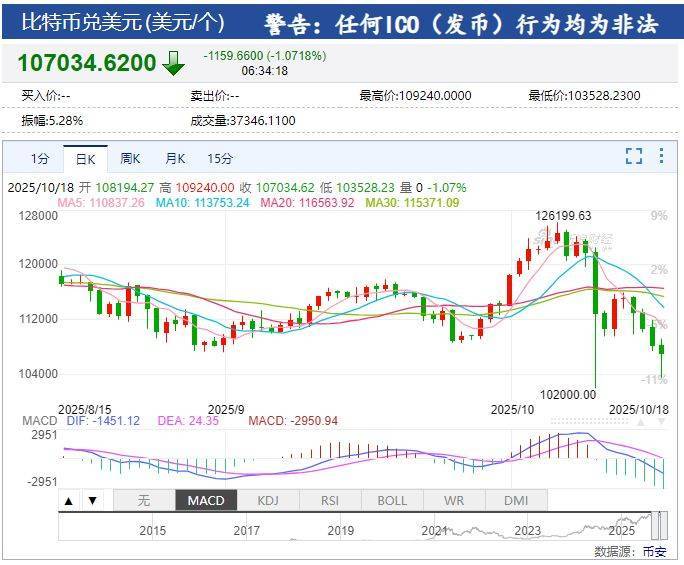Image resolution: width=684 pixels, height=565 pixels.
Task: Enable the MACD indicator
Action: [x=206, y=500]
